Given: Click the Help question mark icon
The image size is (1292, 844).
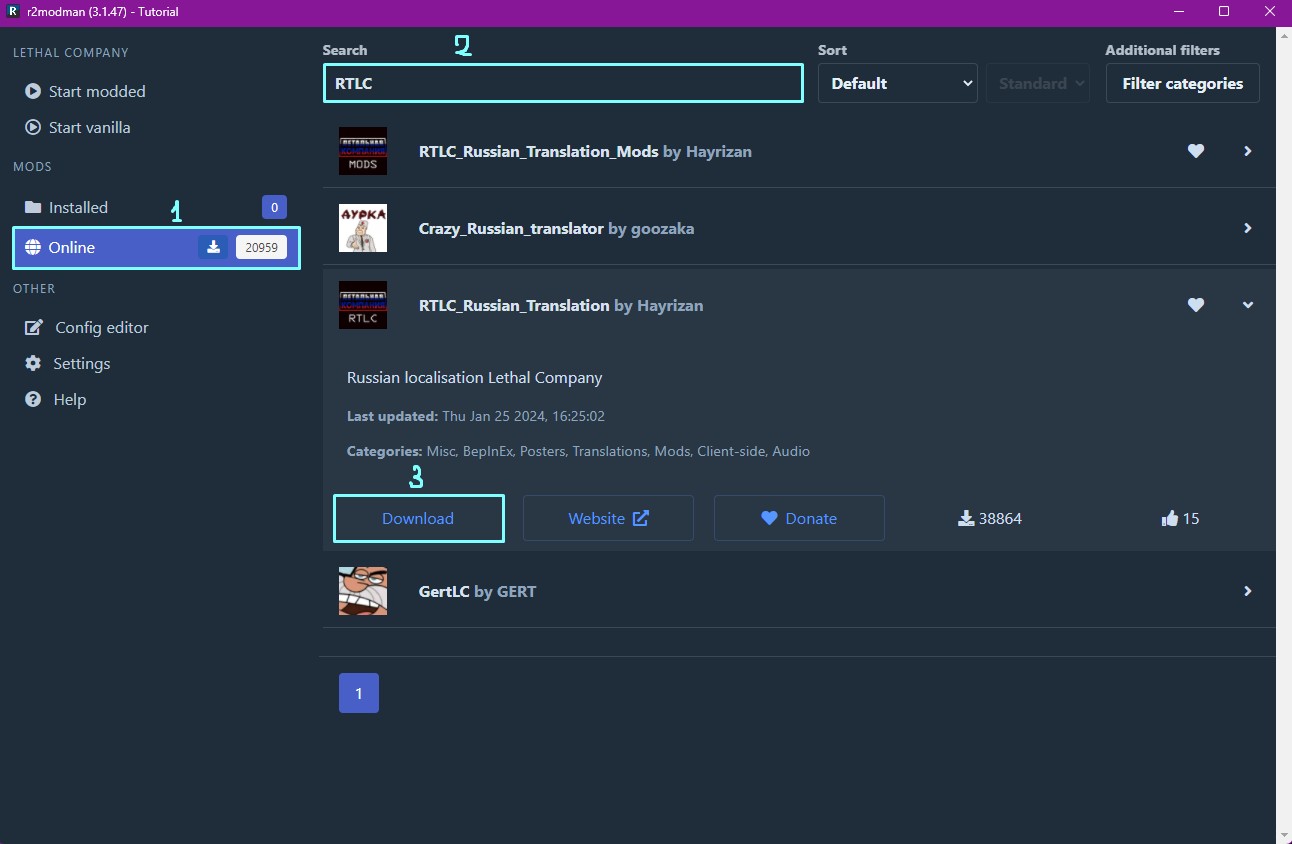Looking at the screenshot, I should click(x=33, y=399).
